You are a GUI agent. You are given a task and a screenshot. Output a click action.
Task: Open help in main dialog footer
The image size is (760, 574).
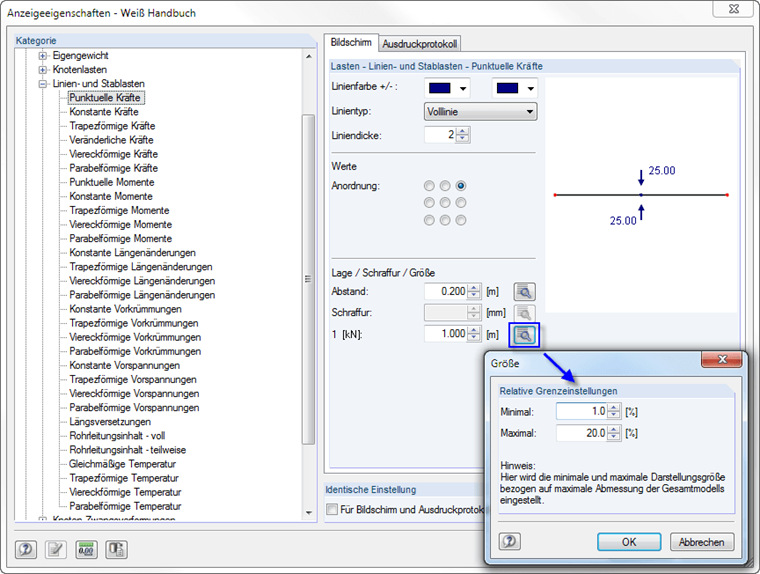pyautogui.click(x=26, y=549)
